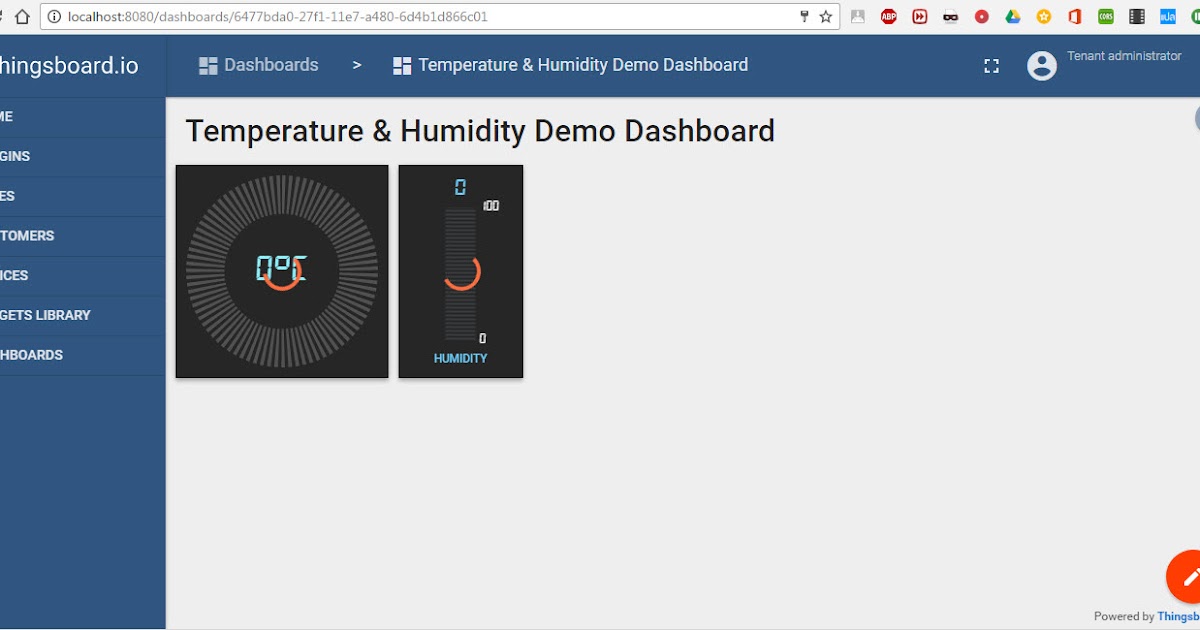
Task: Bookmark this page using the star icon
Action: pyautogui.click(x=824, y=16)
